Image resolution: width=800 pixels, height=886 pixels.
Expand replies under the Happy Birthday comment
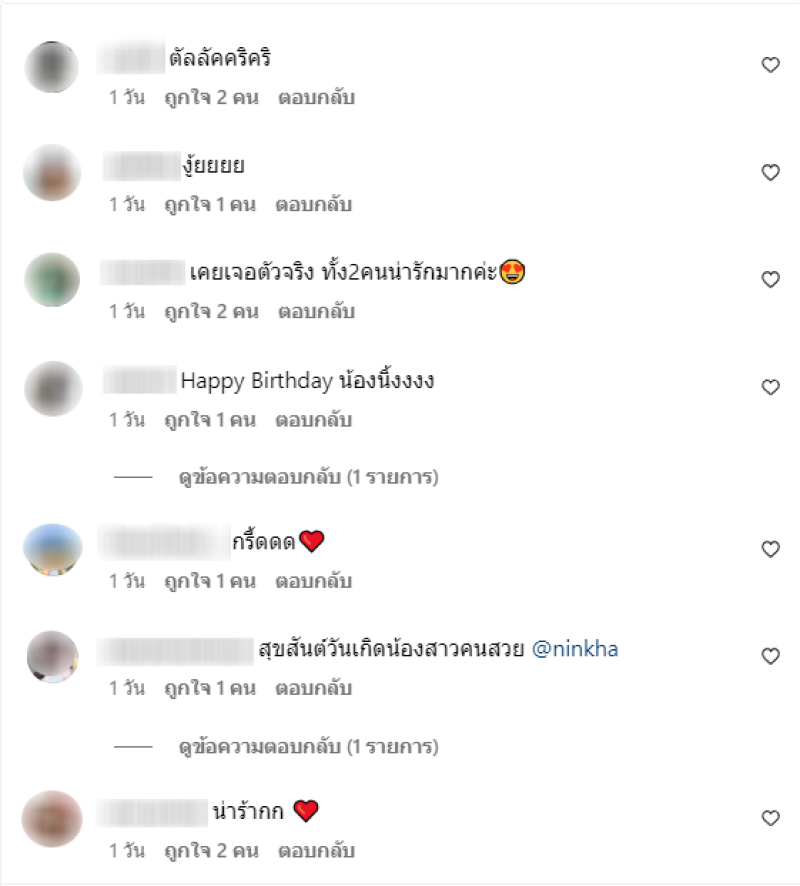pos(308,477)
